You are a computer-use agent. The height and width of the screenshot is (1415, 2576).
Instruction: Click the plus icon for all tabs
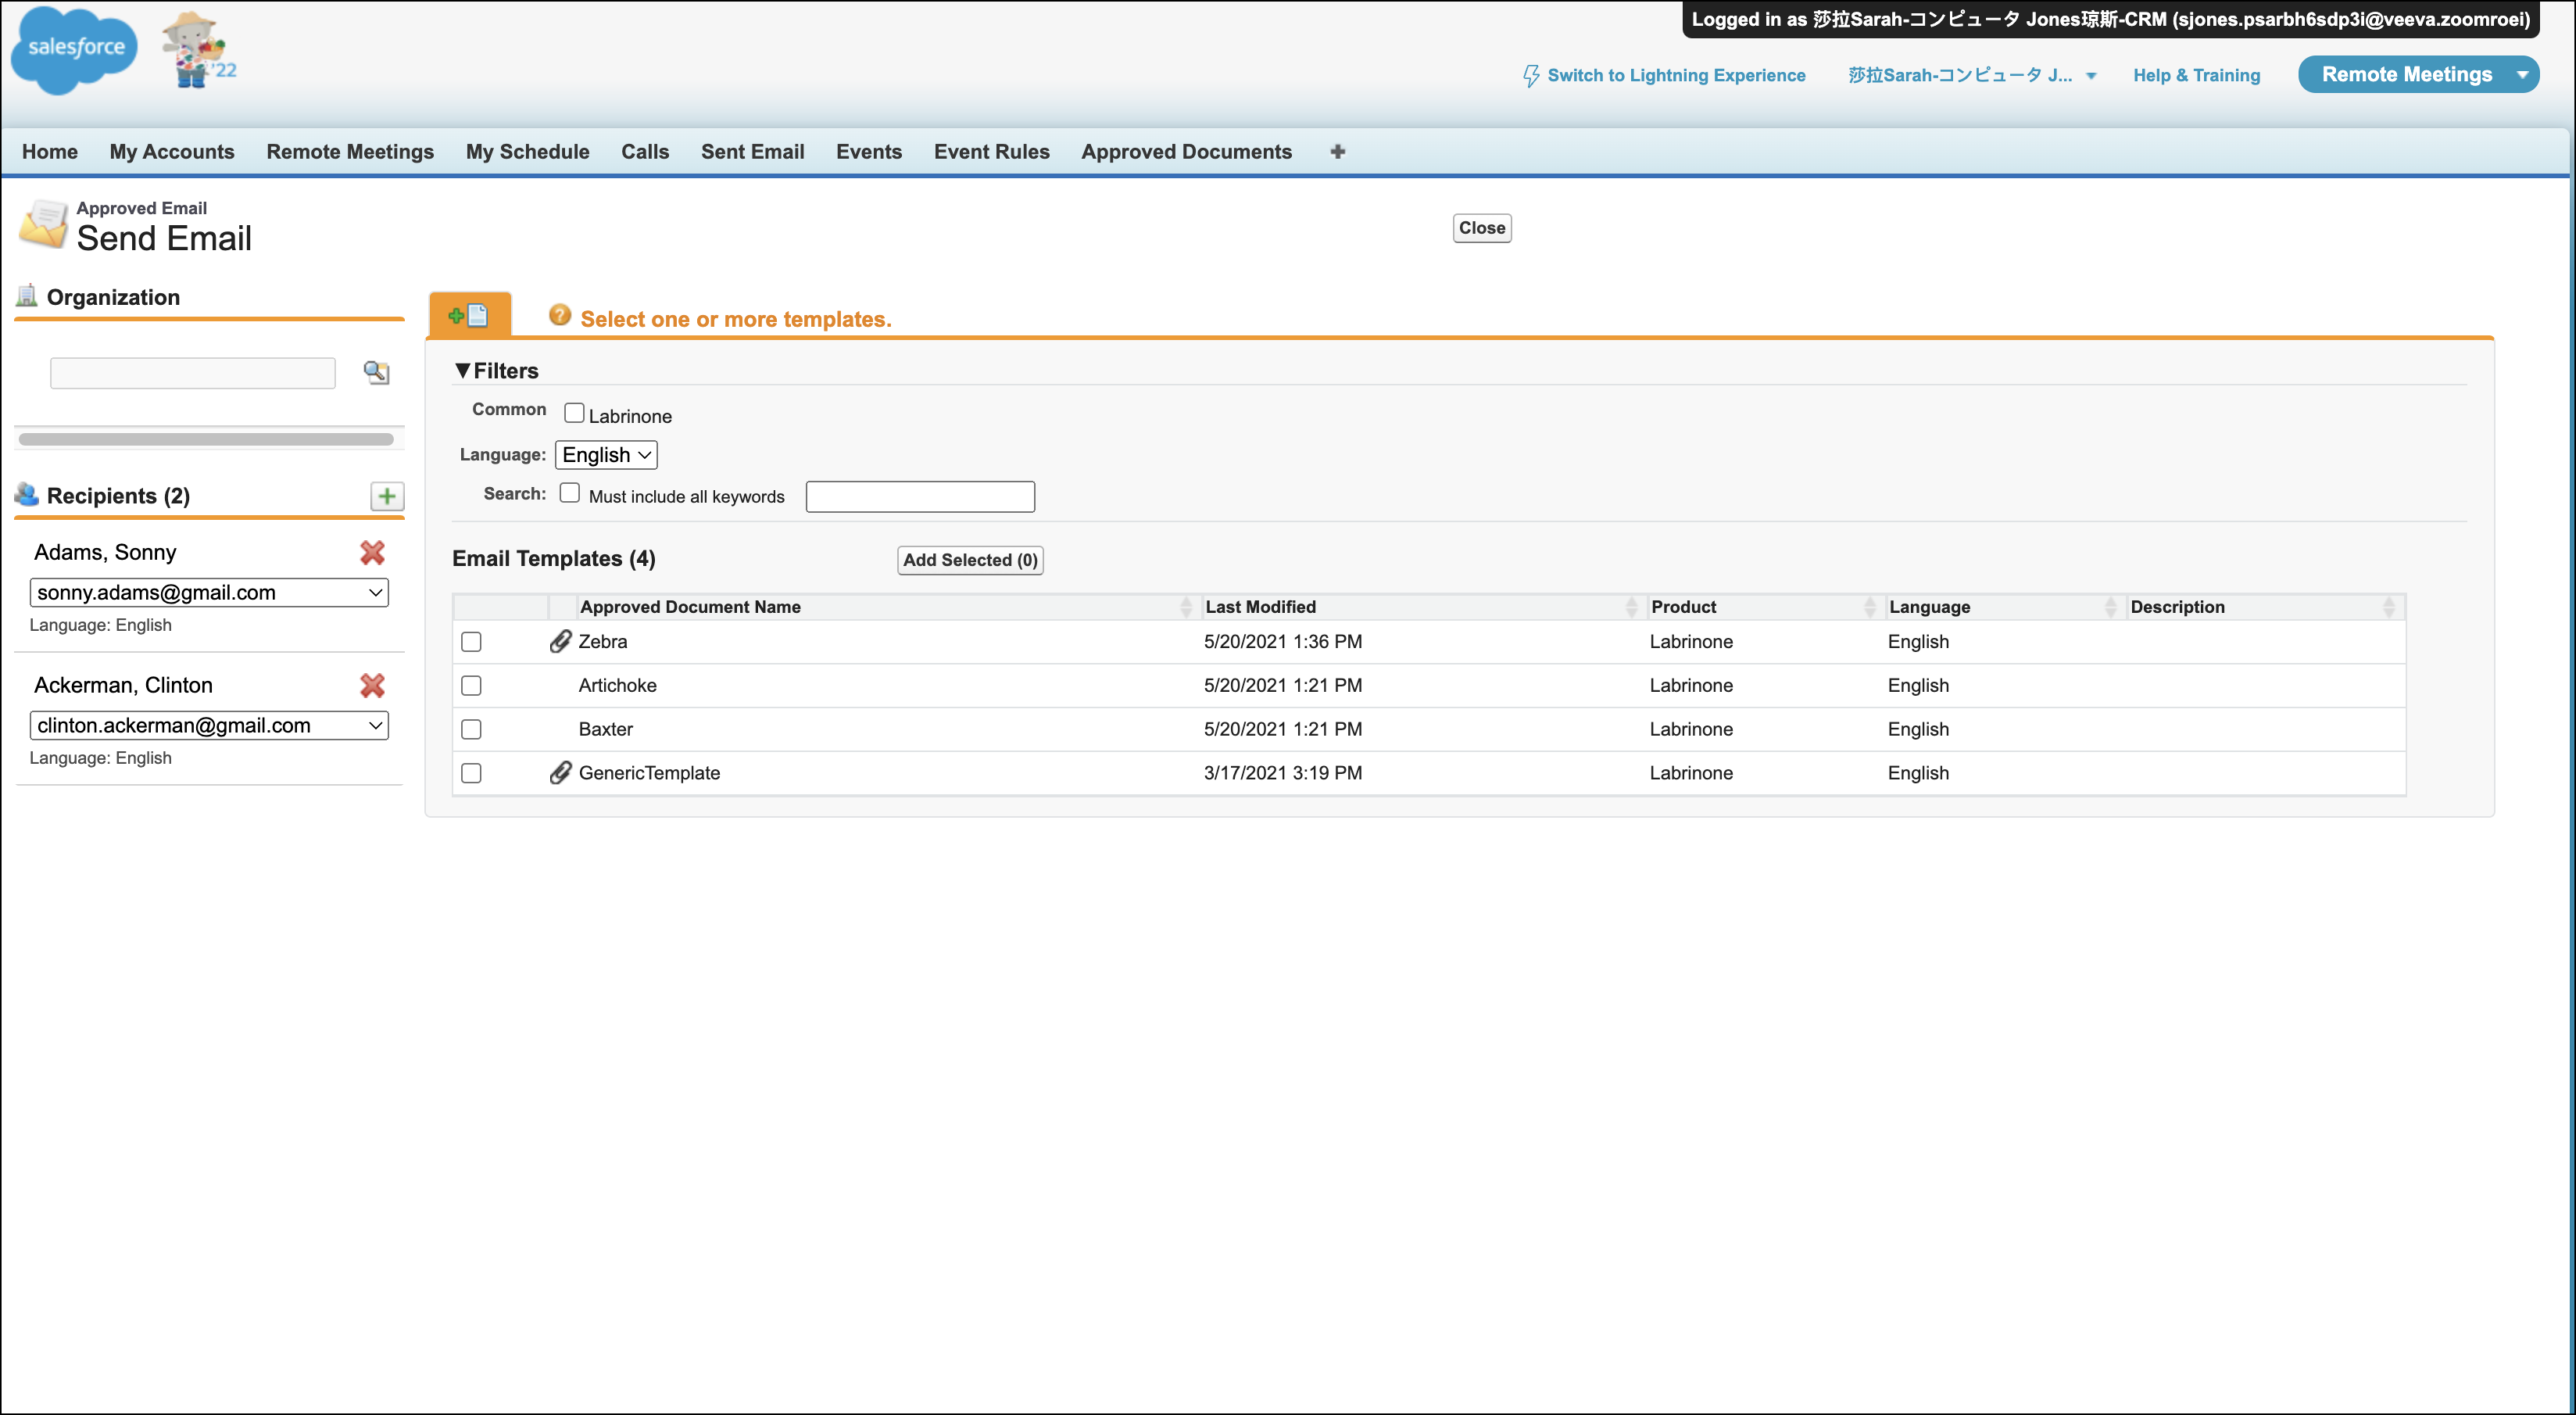[x=1337, y=152]
